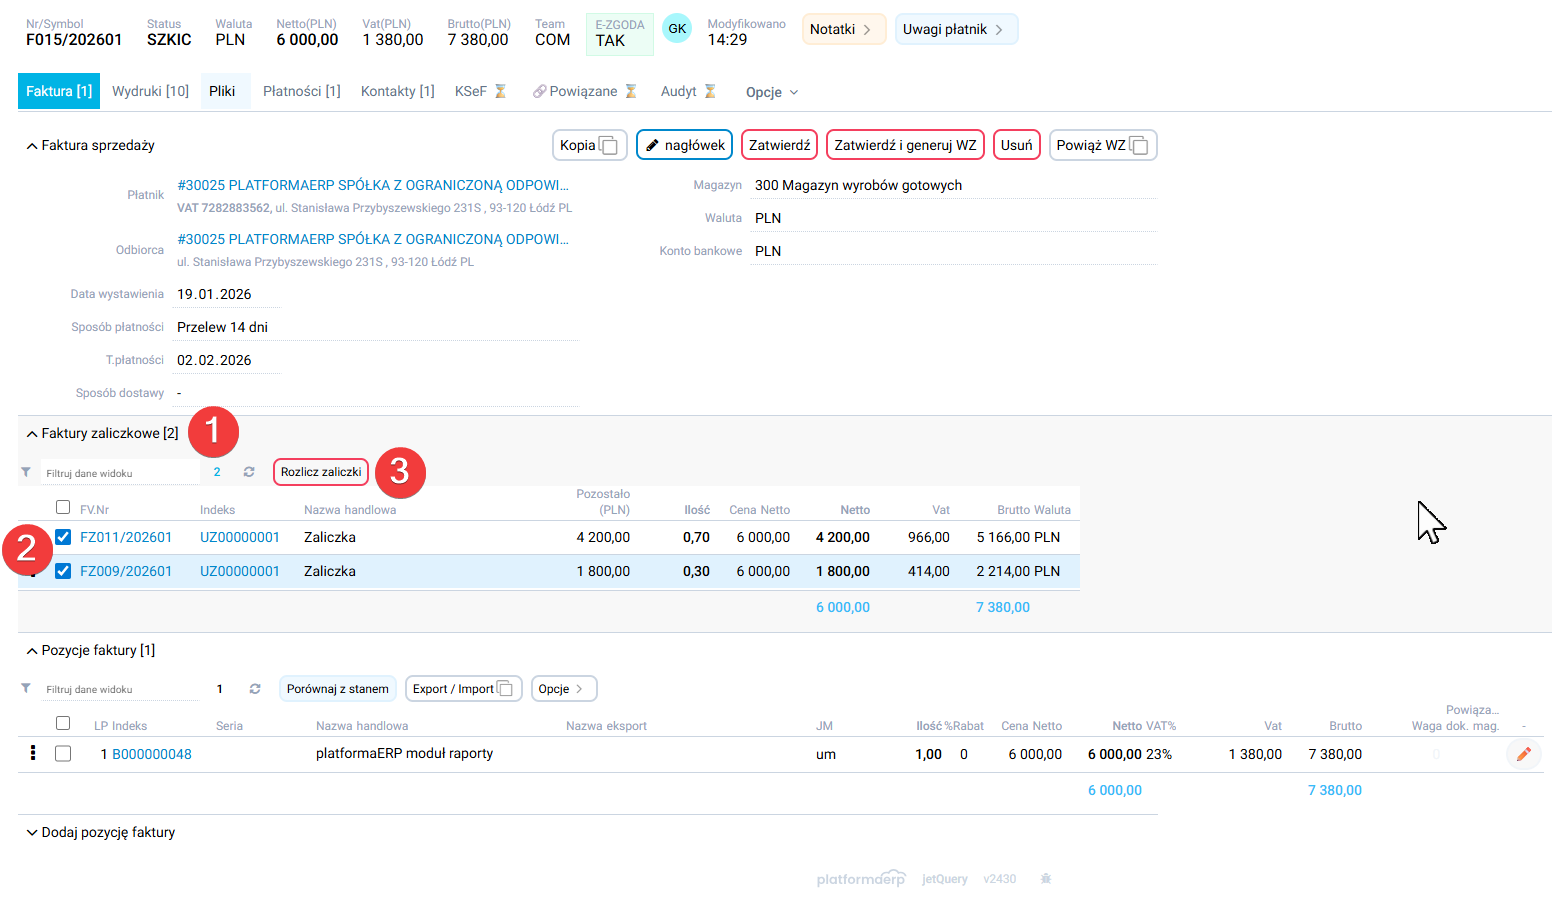Click the filter funnel icon in Pozycje faktury
The image size is (1552, 898).
[26, 688]
